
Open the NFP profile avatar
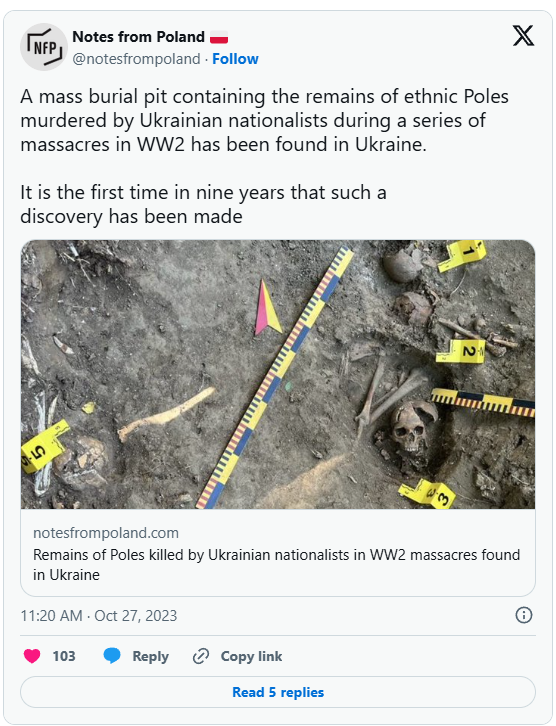44,47
